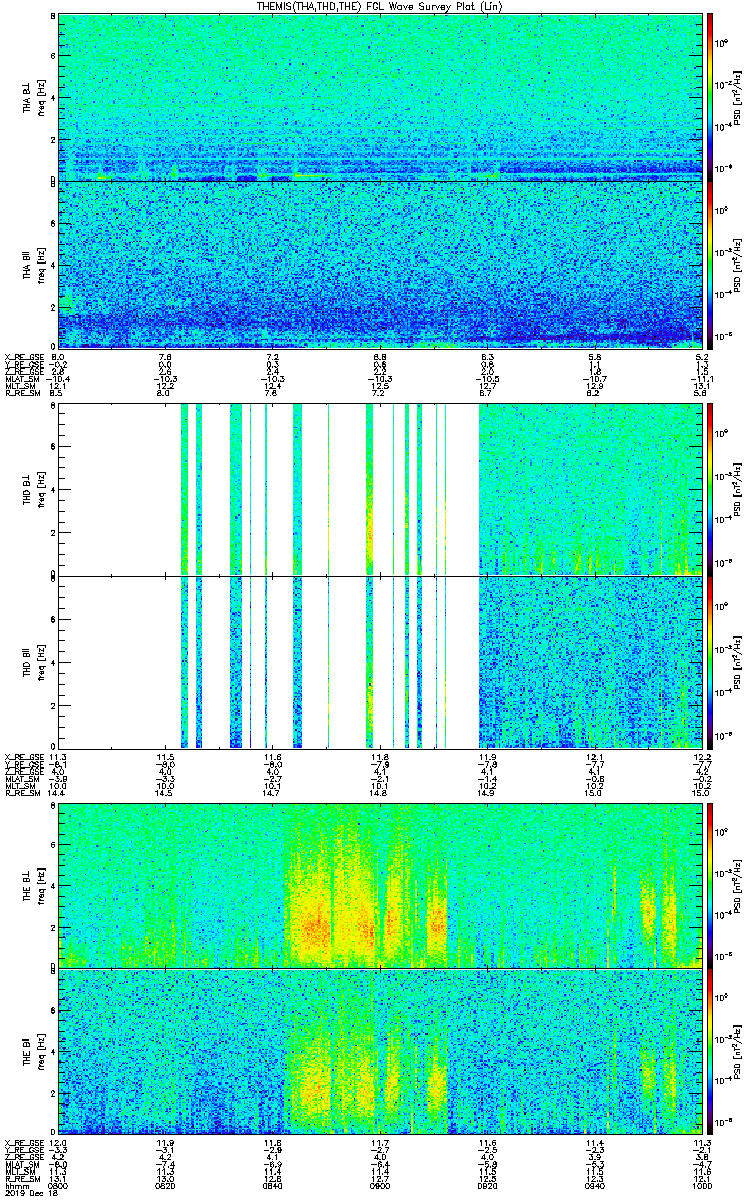Select the THA B-perpendicular spectrogram panel
This screenshot has width=750, height=1200.
379,97
